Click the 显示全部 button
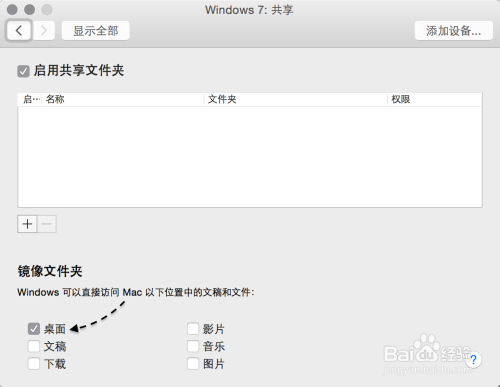Viewport: 500px width, 387px height. click(x=96, y=31)
